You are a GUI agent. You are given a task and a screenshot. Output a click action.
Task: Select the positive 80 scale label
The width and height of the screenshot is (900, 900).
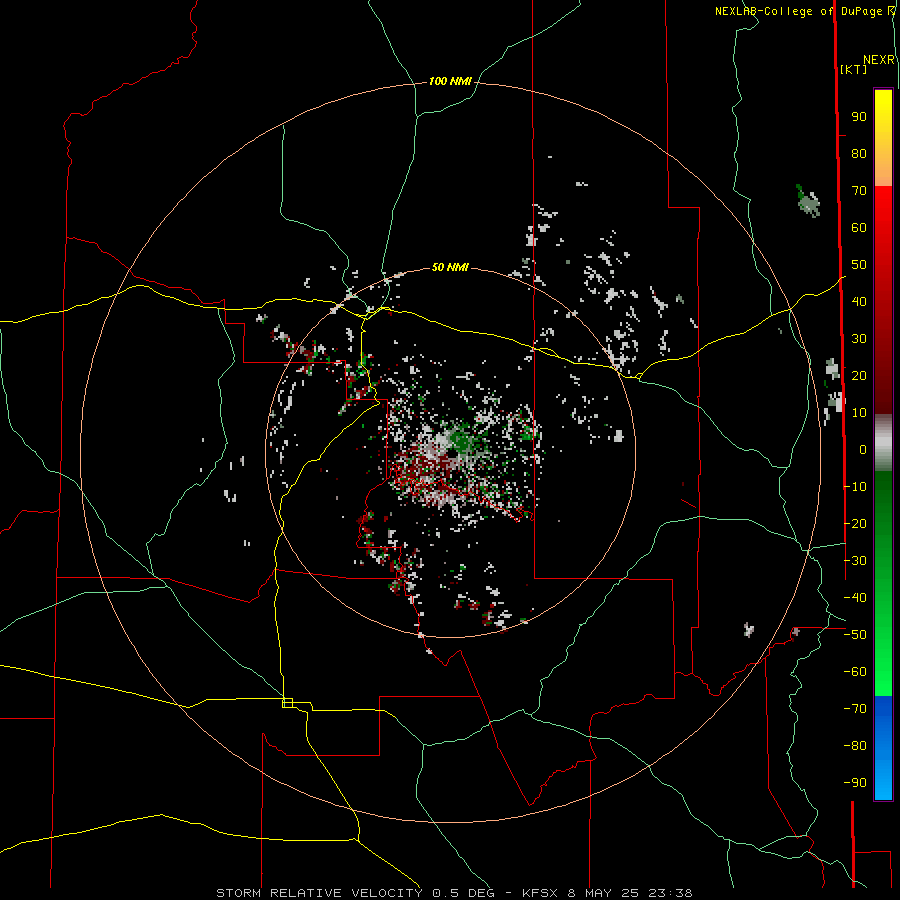(x=859, y=154)
